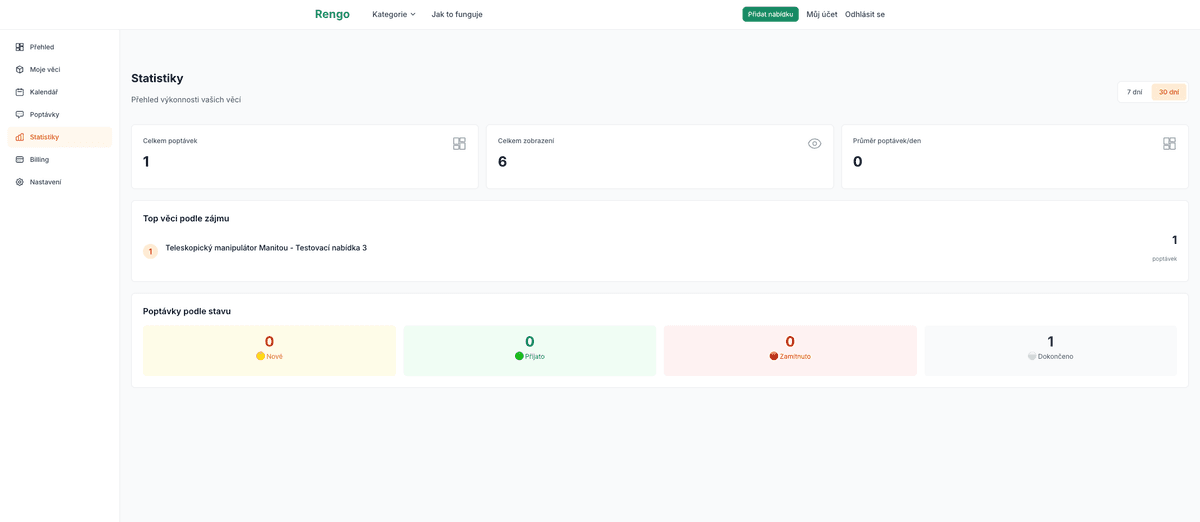This screenshot has width=1200, height=522.
Task: Go to Můj účet
Action: tap(821, 14)
